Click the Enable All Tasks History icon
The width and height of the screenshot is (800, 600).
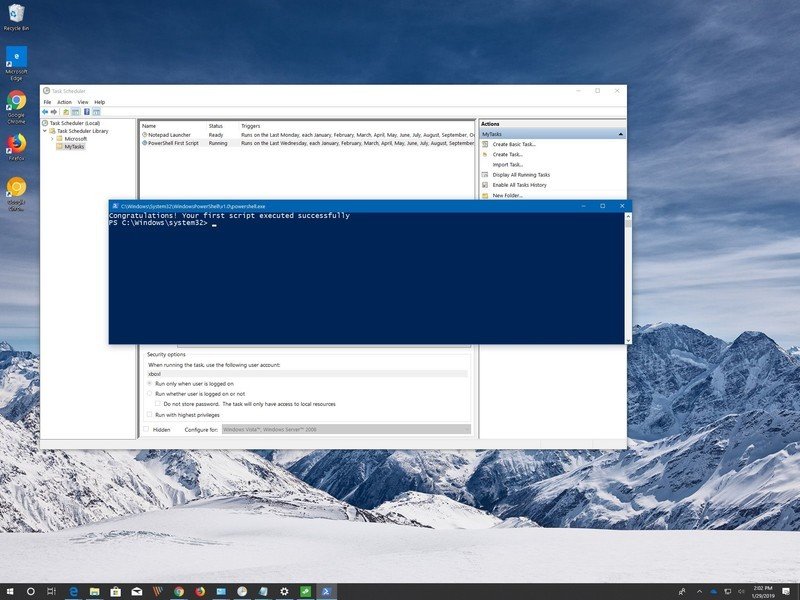[x=486, y=185]
